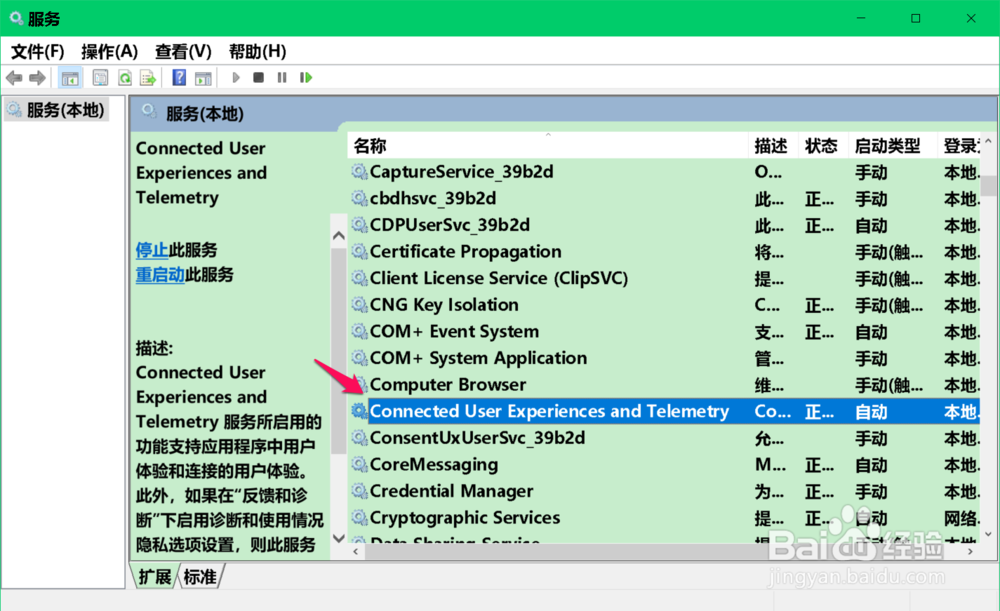Open the 帮助(H) menu
This screenshot has width=1000, height=611.
click(258, 52)
